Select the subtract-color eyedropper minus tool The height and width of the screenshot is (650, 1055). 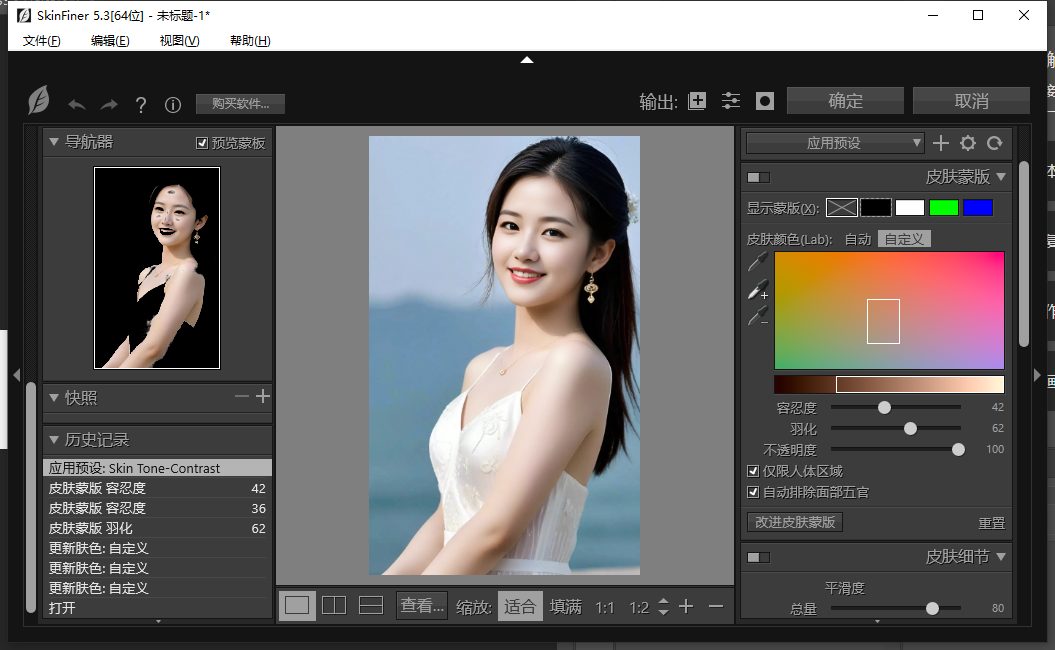tap(758, 316)
